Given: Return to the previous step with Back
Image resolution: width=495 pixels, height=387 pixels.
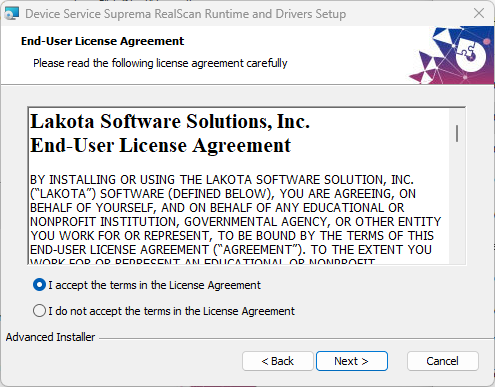Looking at the screenshot, I should click(278, 361).
